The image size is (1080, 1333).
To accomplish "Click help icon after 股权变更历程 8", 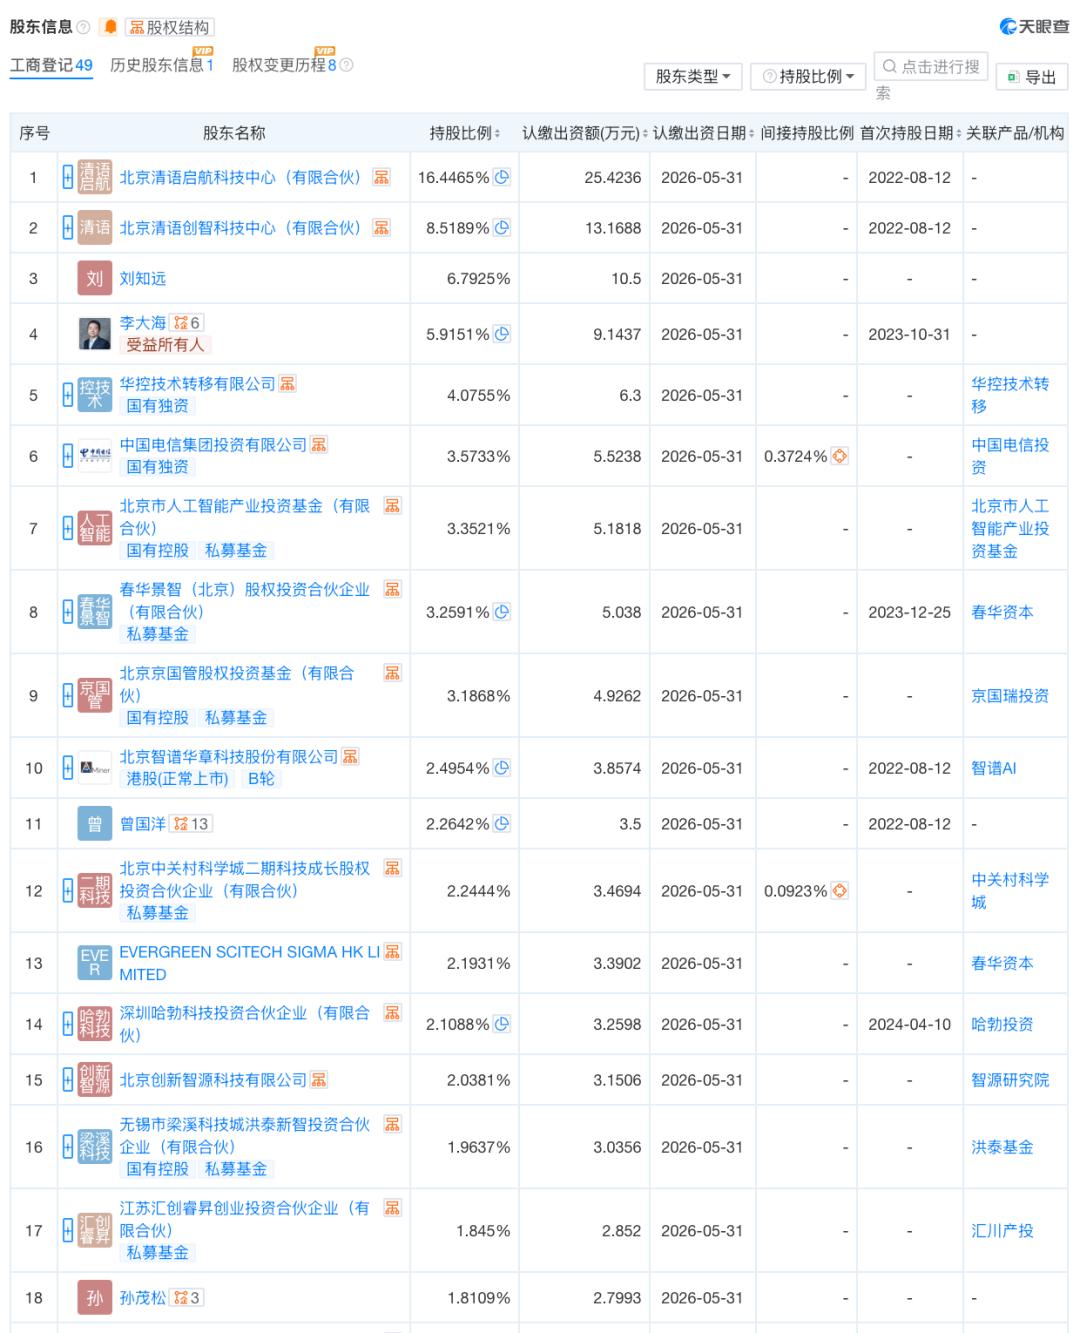I will click(346, 65).
